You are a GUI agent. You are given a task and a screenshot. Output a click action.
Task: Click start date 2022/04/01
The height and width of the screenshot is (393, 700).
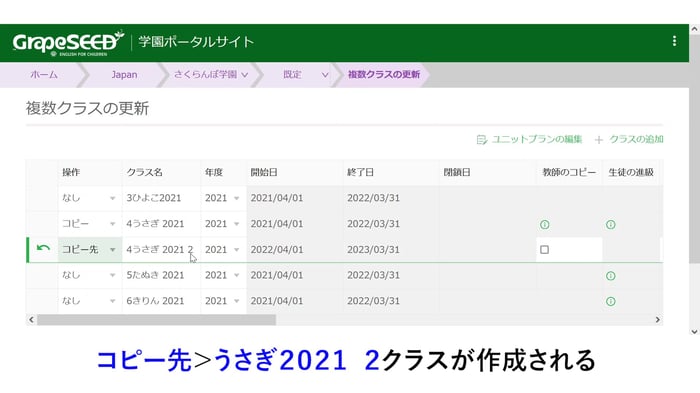(277, 250)
